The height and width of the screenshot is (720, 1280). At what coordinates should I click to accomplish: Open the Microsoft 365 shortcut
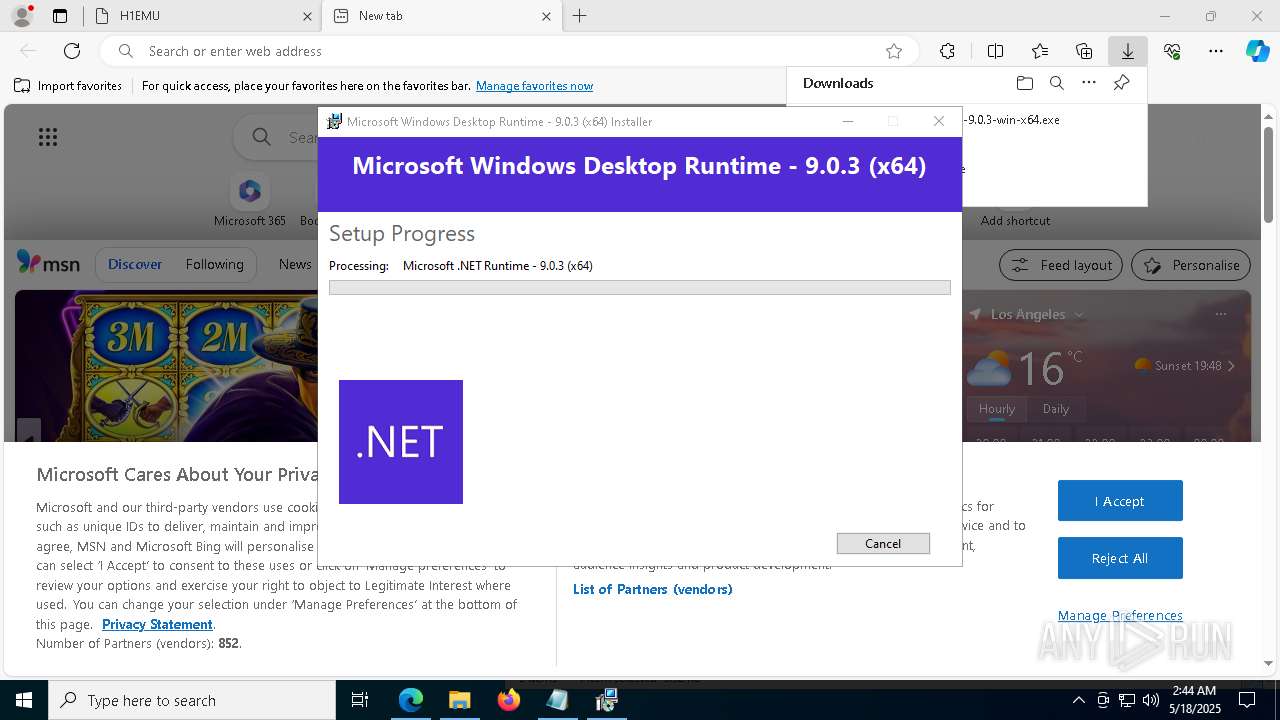tap(250, 200)
